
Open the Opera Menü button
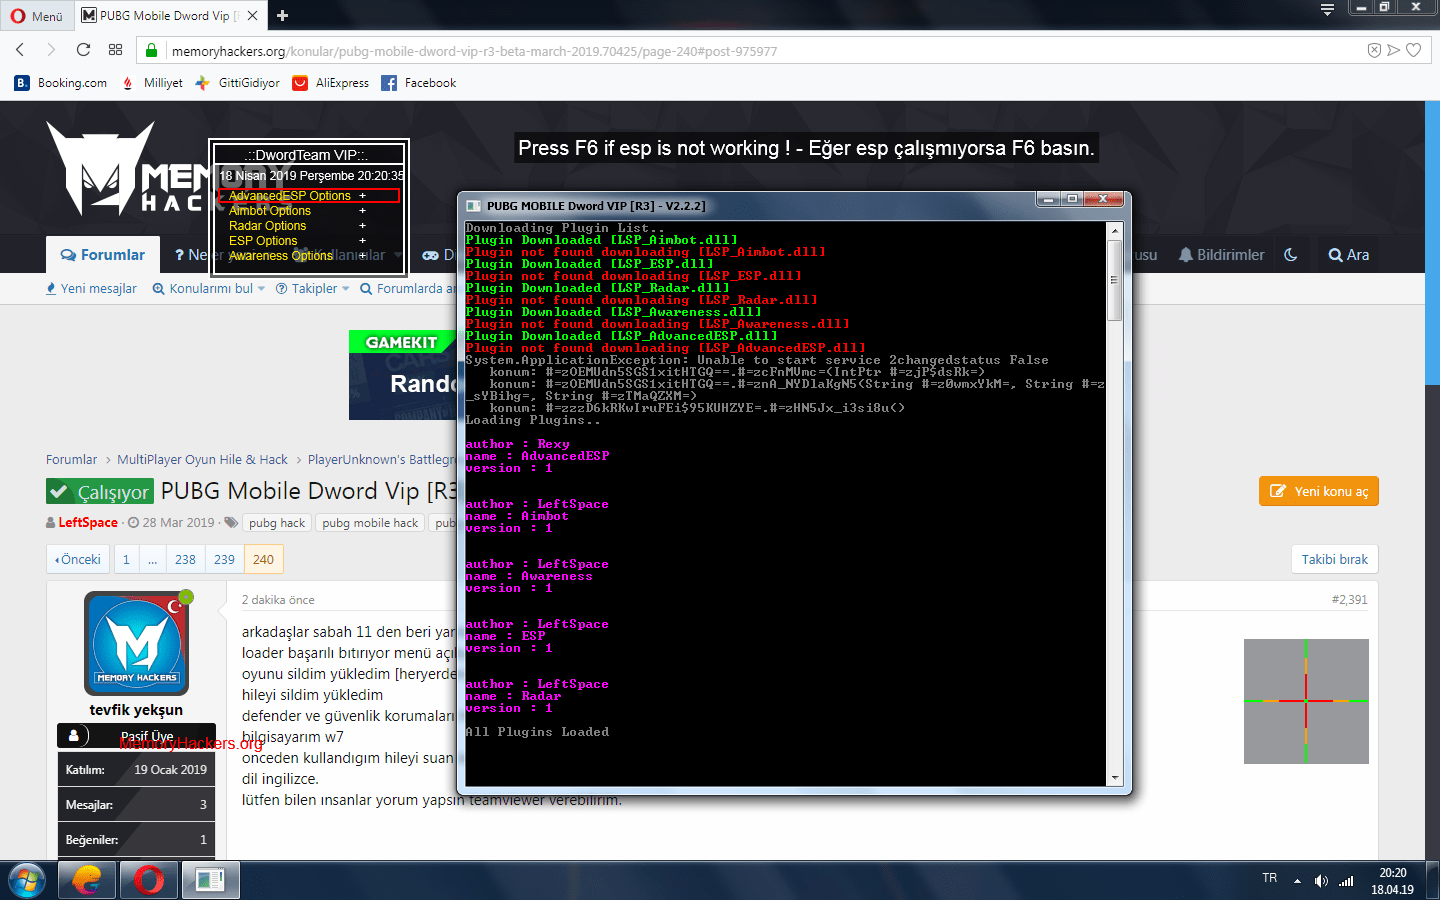36,15
